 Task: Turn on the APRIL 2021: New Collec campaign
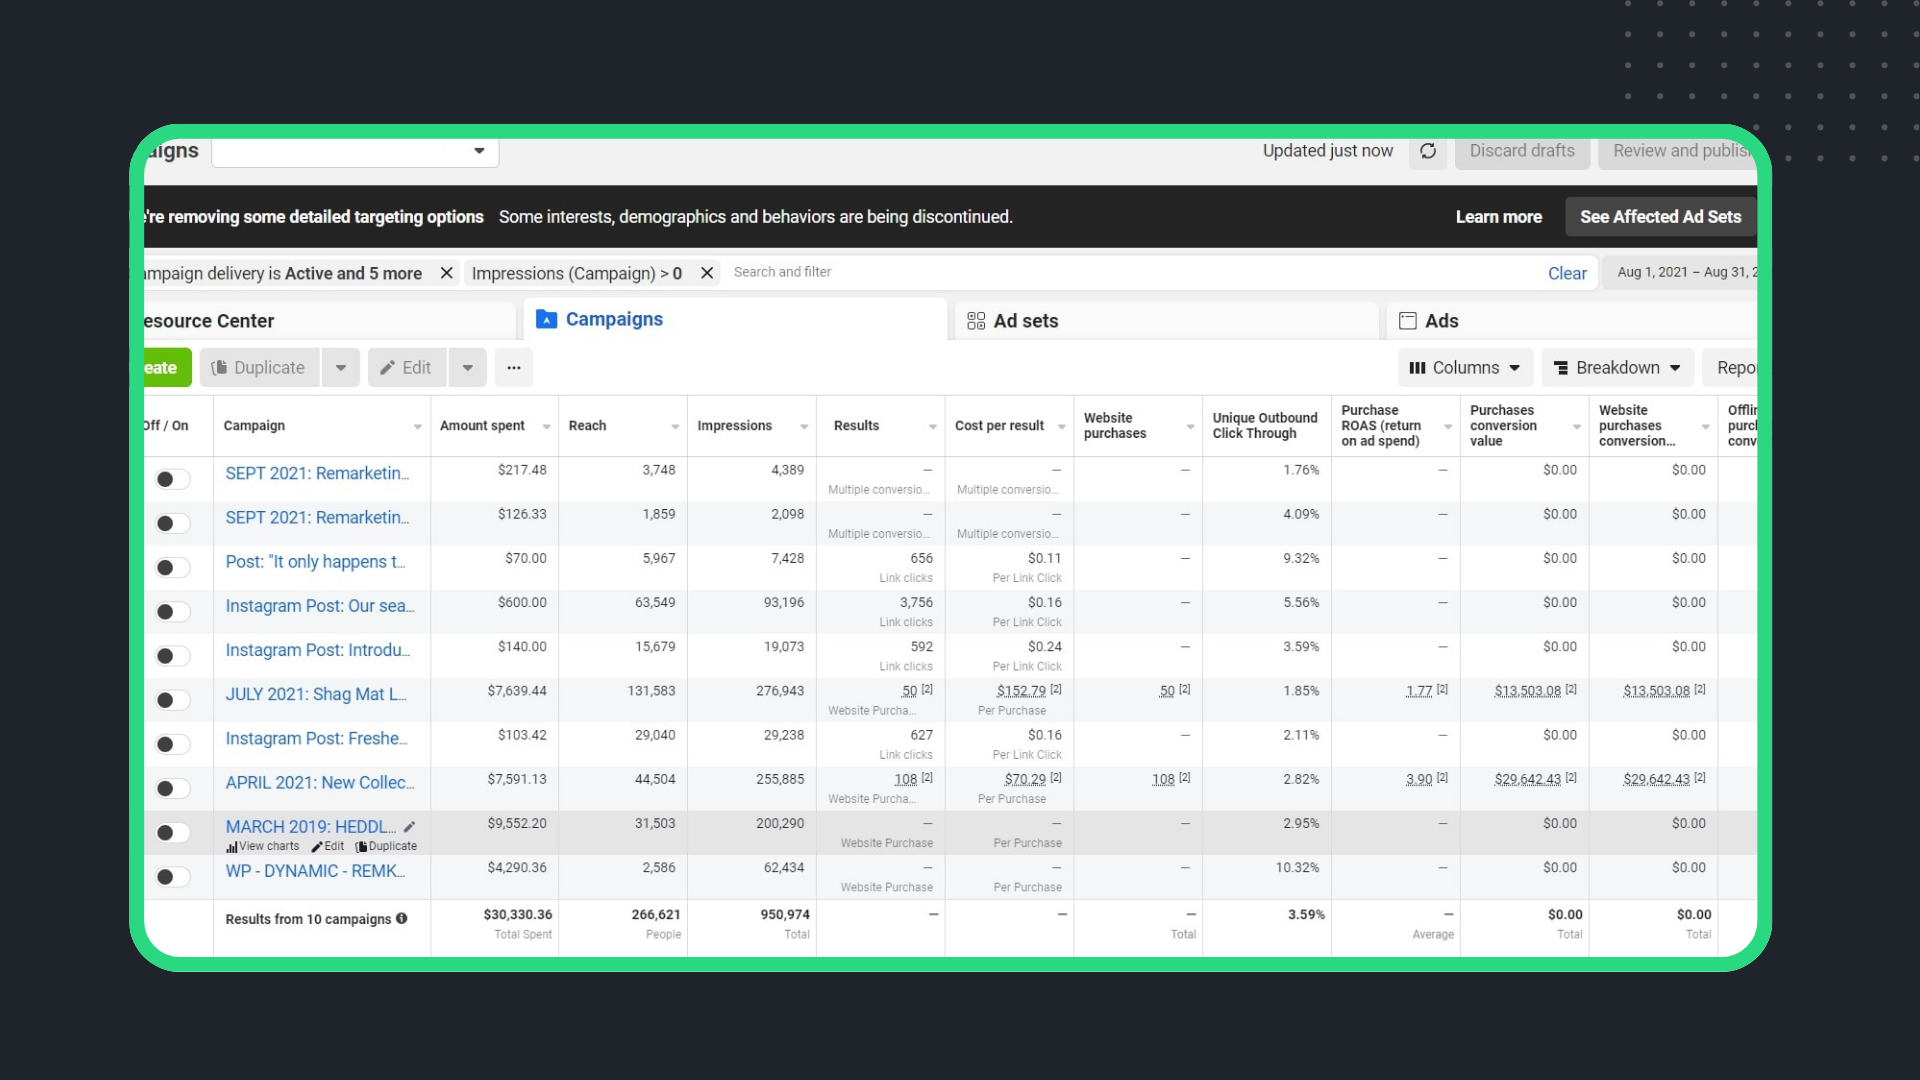click(172, 788)
